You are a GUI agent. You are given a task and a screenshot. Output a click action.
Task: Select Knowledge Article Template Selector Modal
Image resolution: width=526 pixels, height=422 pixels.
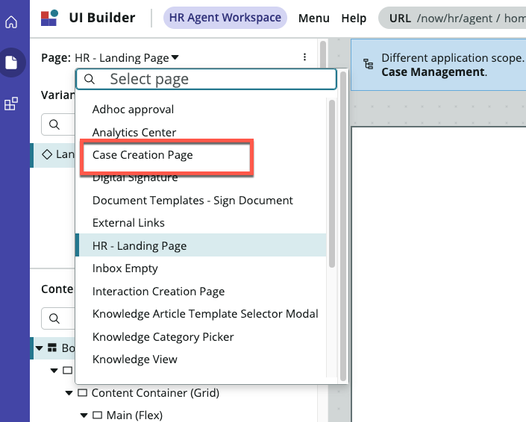(x=201, y=314)
